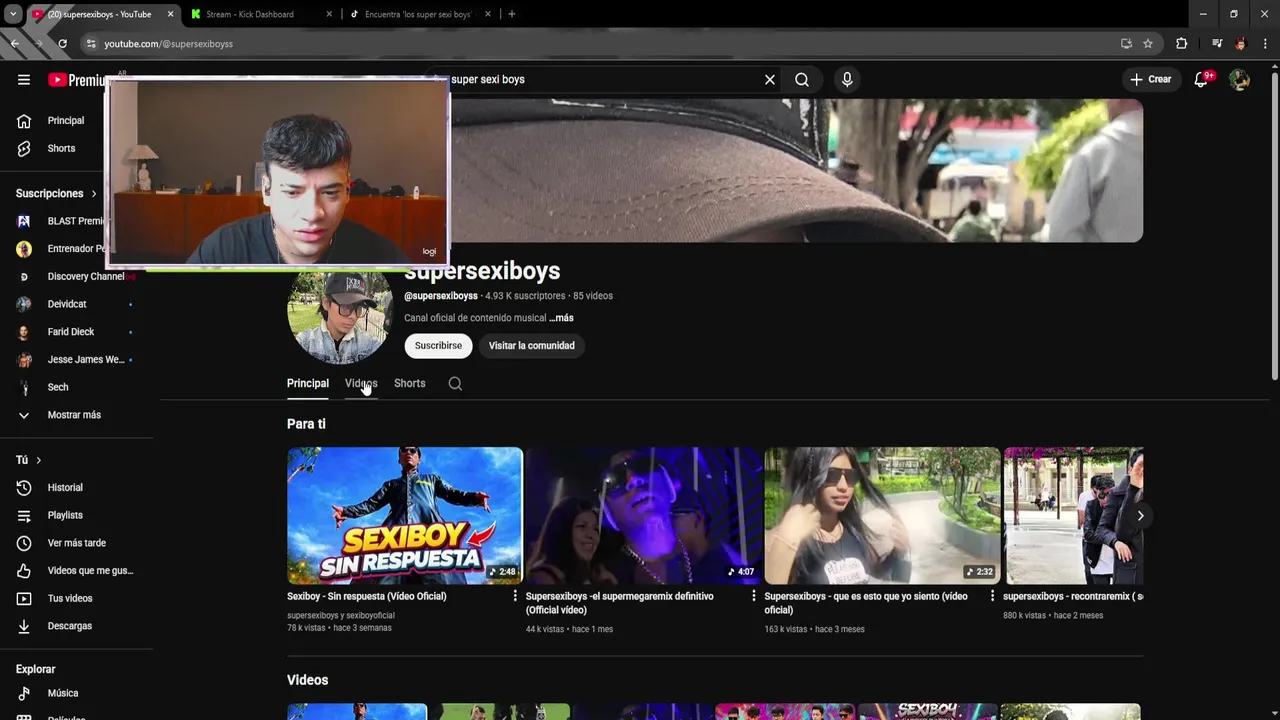Open options for Sin respuesta video
The image size is (1280, 720).
click(516, 596)
